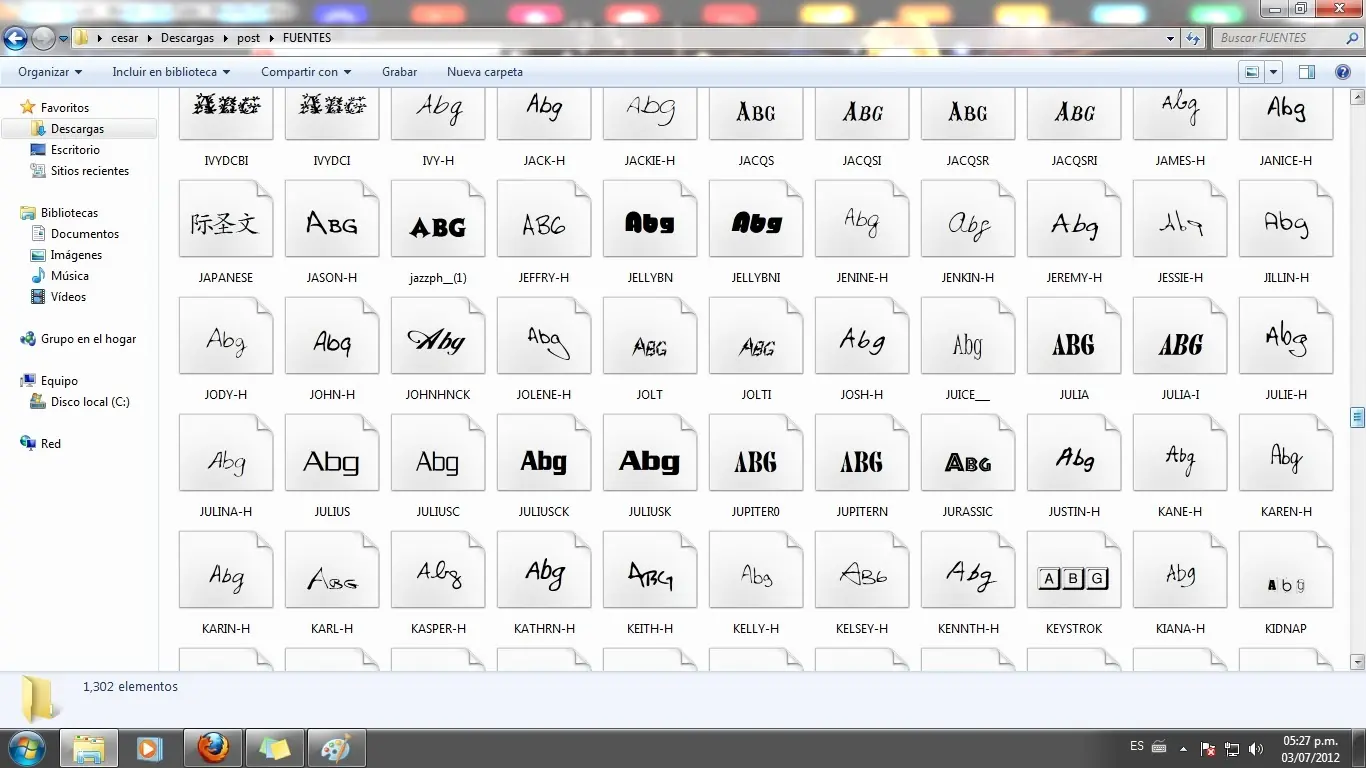Screen dimensions: 1366x768
Task: Change the view using the view icon
Action: pyautogui.click(x=1251, y=72)
